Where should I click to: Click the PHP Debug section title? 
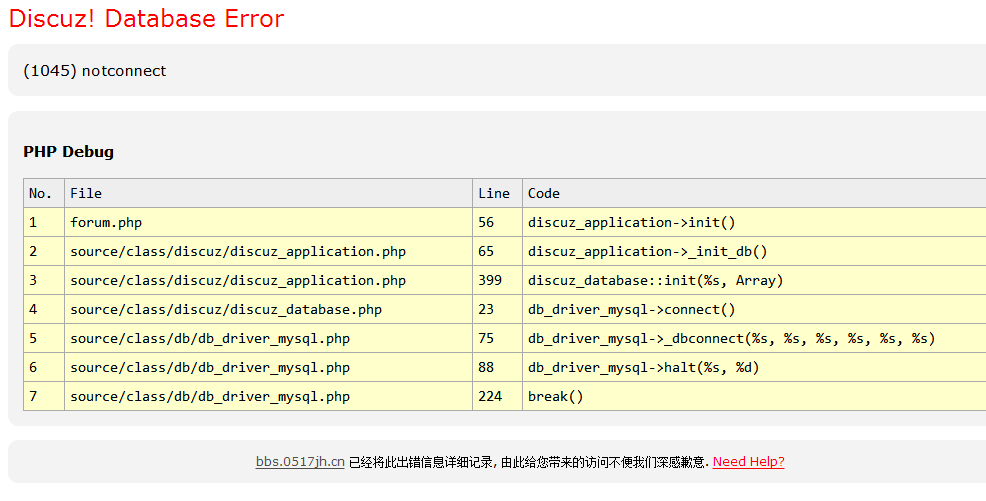tap(69, 151)
